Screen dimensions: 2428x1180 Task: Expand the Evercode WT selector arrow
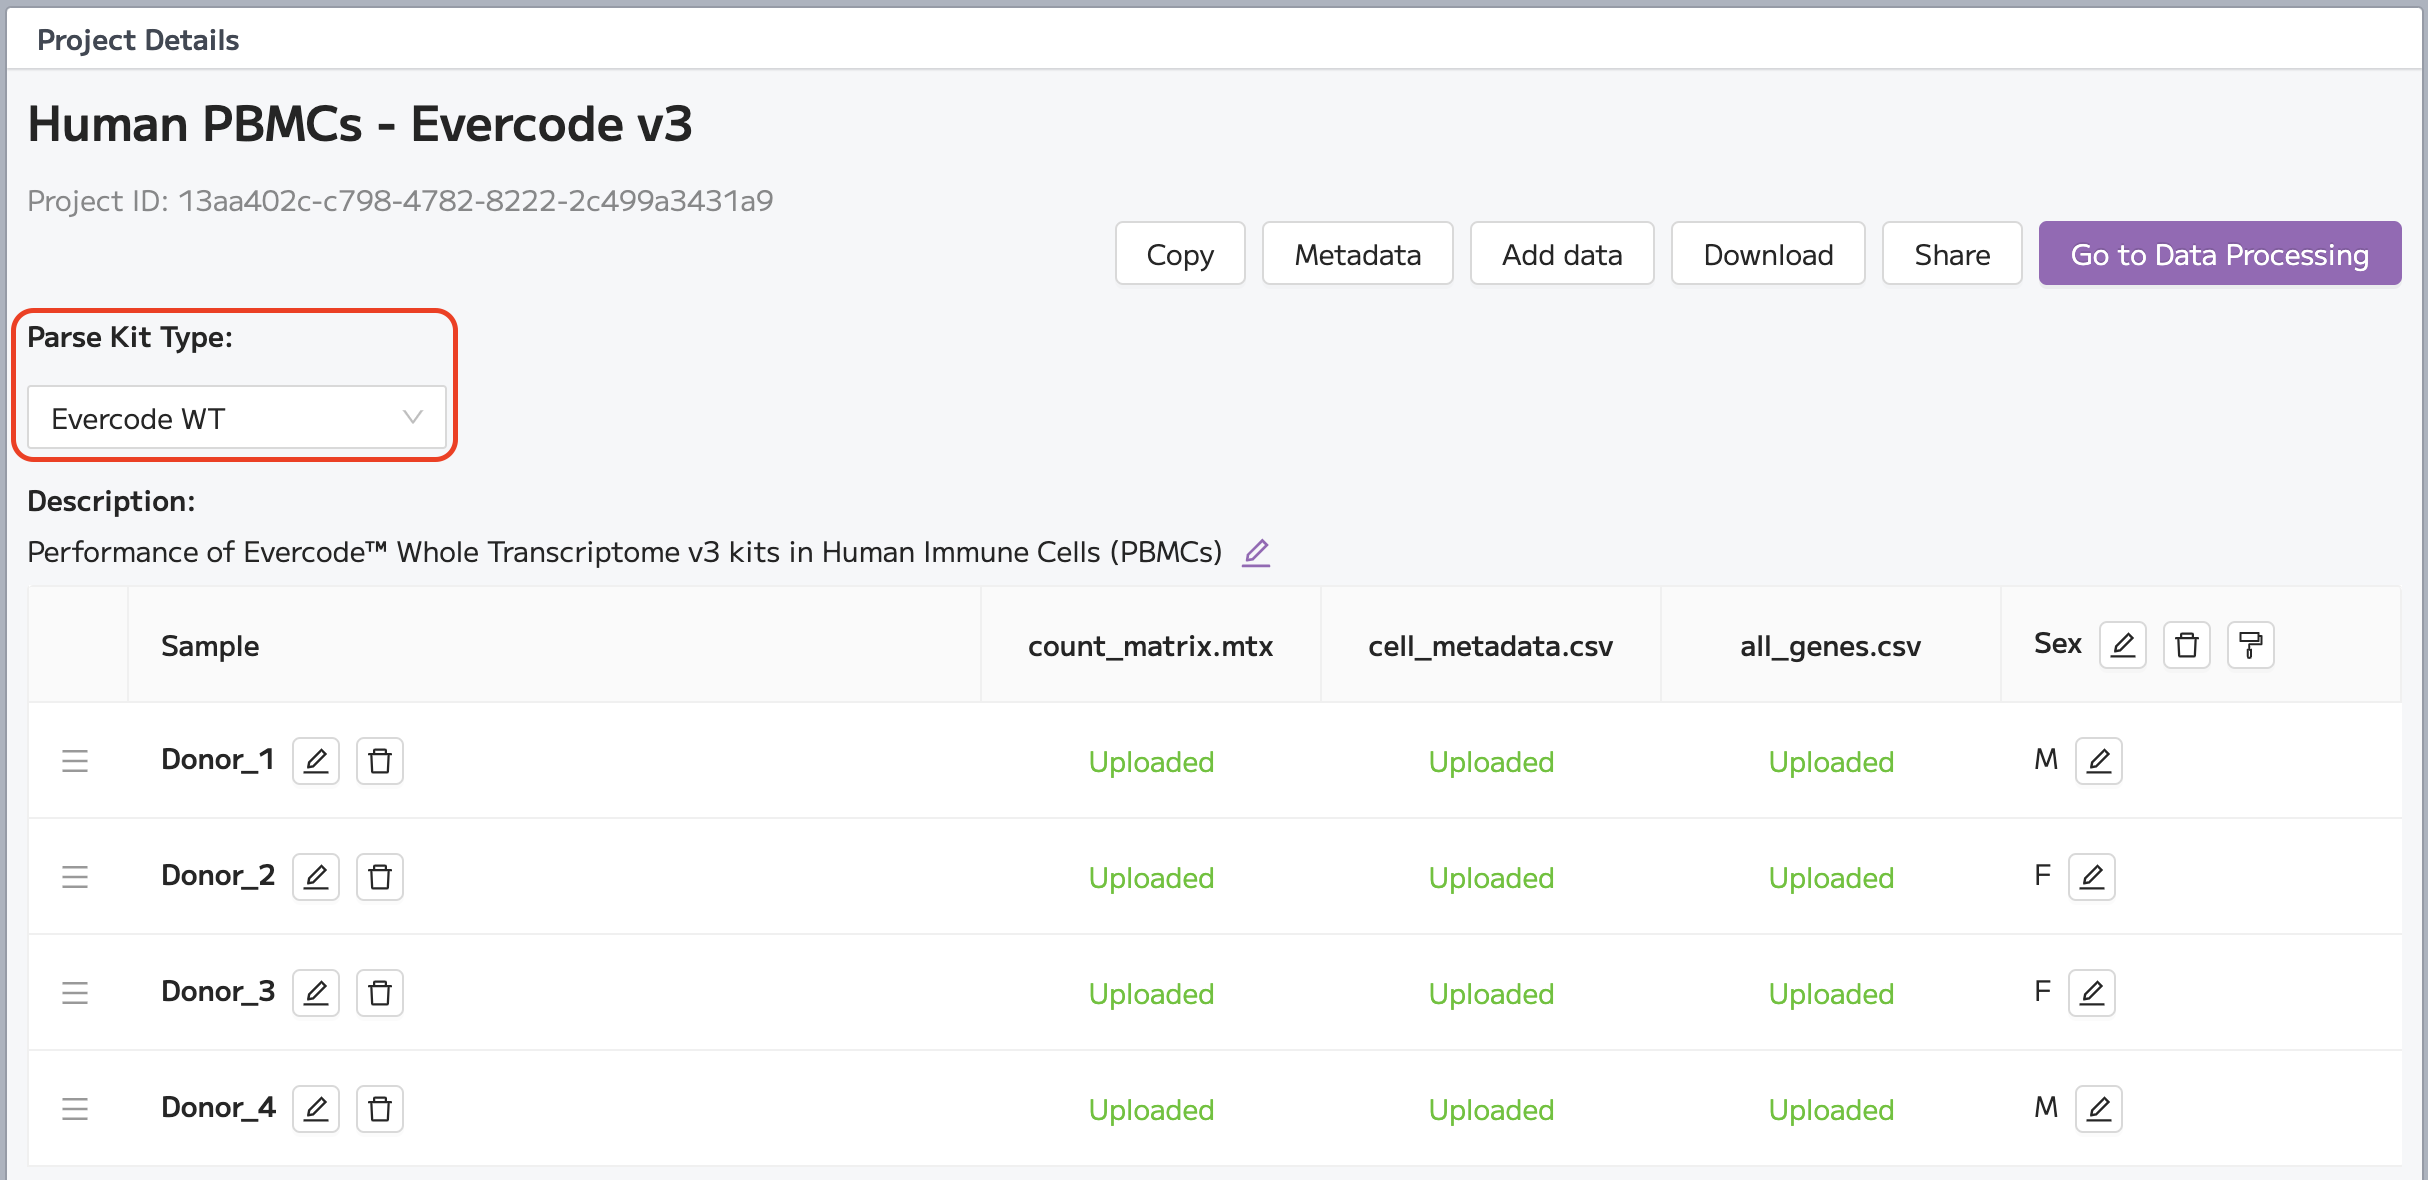pos(412,418)
